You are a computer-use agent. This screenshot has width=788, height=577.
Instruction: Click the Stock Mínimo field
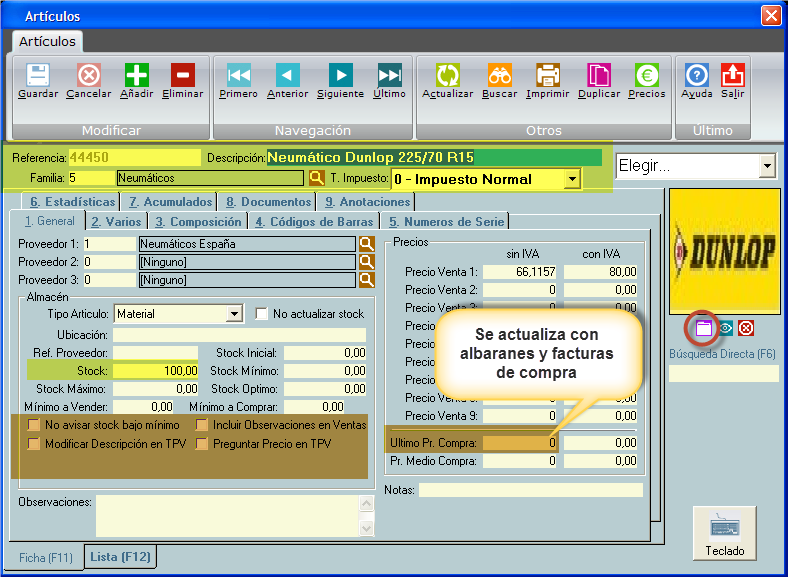pyautogui.click(x=325, y=371)
